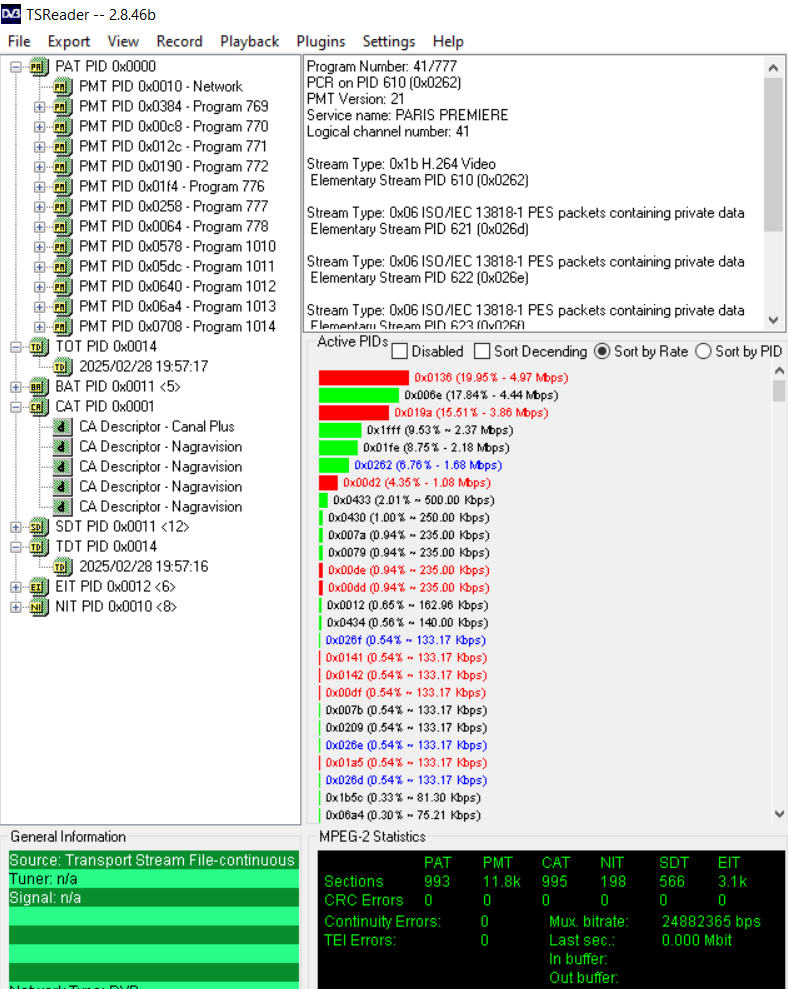The image size is (788, 989).
Task: Click the PMT icon next to Program 778
Action: coord(61,226)
